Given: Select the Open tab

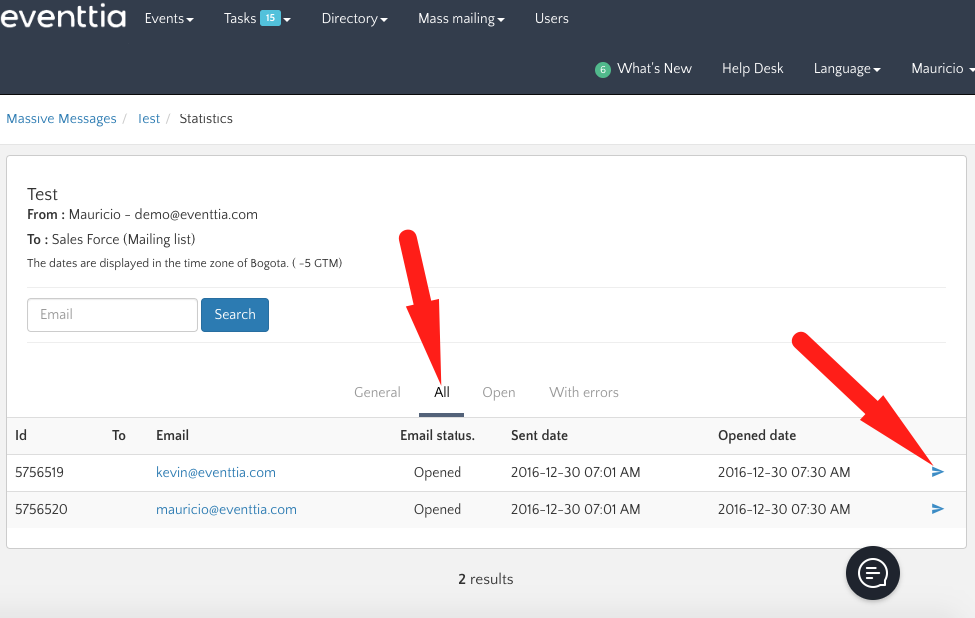Looking at the screenshot, I should pos(498,392).
